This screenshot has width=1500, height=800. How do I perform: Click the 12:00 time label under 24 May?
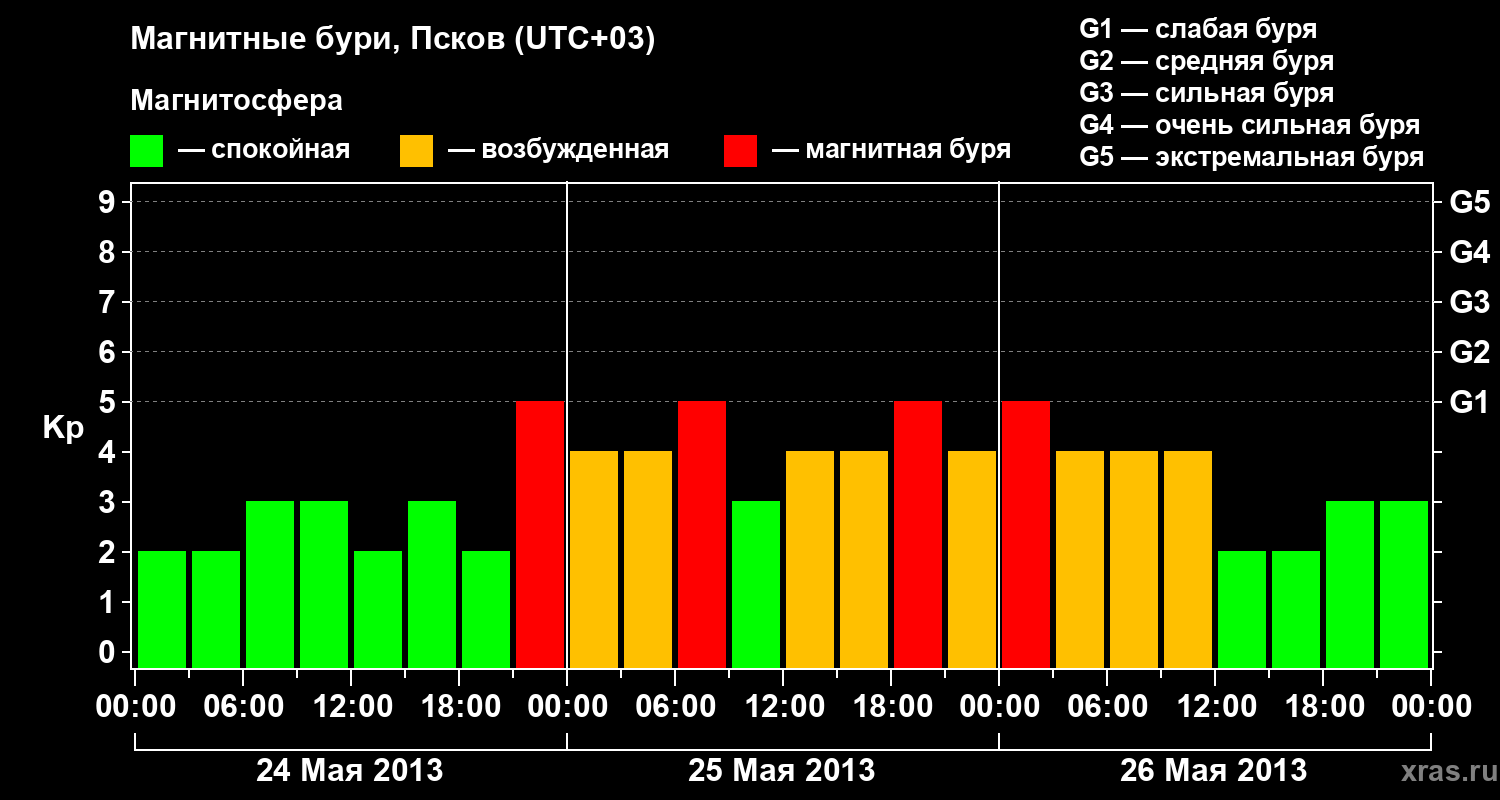click(x=351, y=707)
